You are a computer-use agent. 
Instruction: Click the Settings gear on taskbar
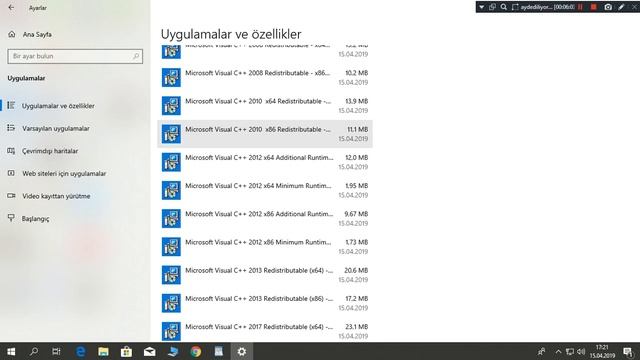[x=242, y=351]
